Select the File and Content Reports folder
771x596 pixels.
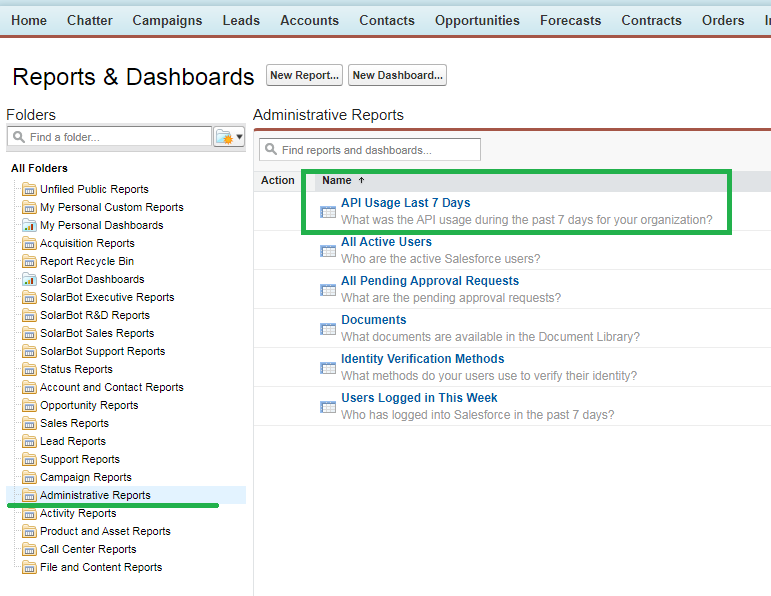(101, 567)
